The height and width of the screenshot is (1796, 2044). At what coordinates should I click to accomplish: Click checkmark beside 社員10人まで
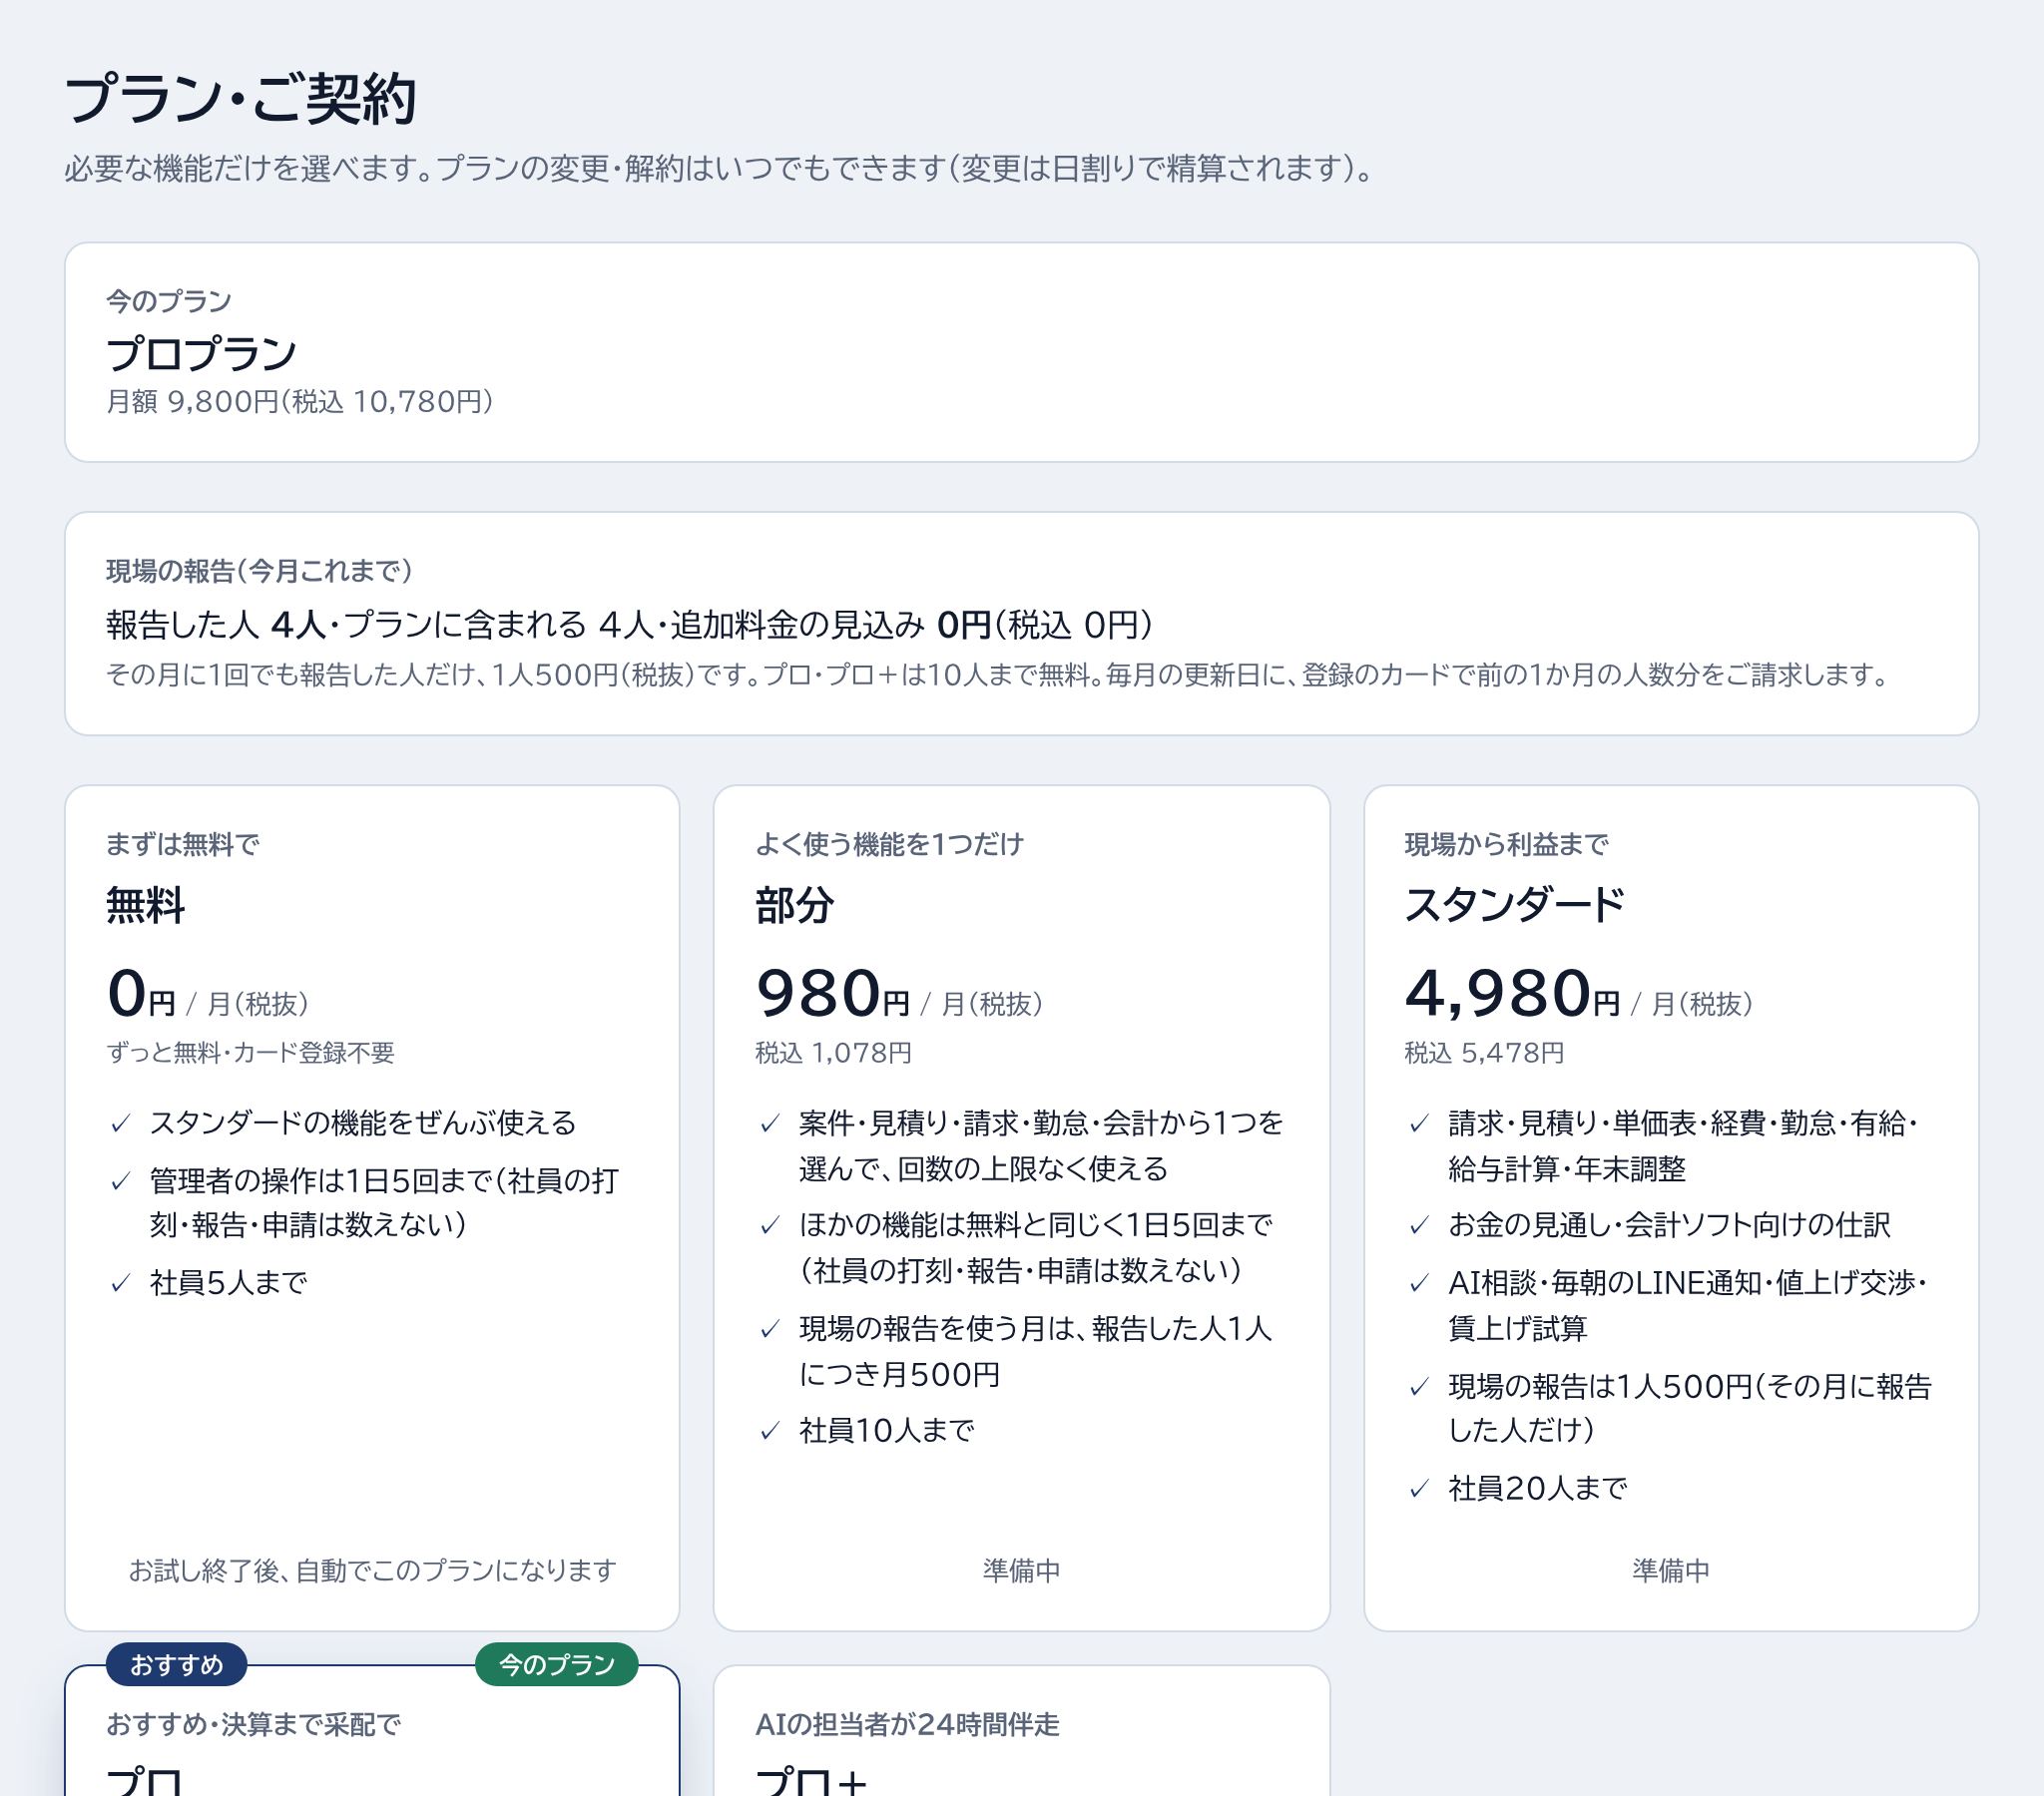coord(770,1432)
